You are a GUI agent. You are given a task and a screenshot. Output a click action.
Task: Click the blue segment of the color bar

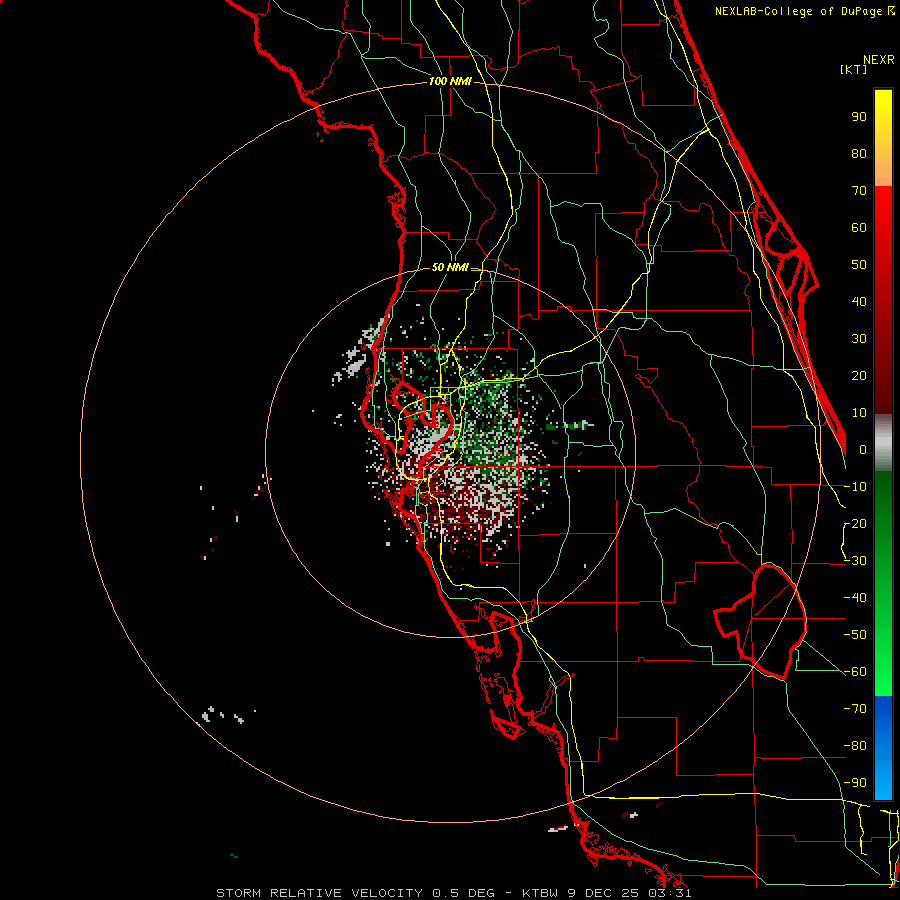click(883, 747)
